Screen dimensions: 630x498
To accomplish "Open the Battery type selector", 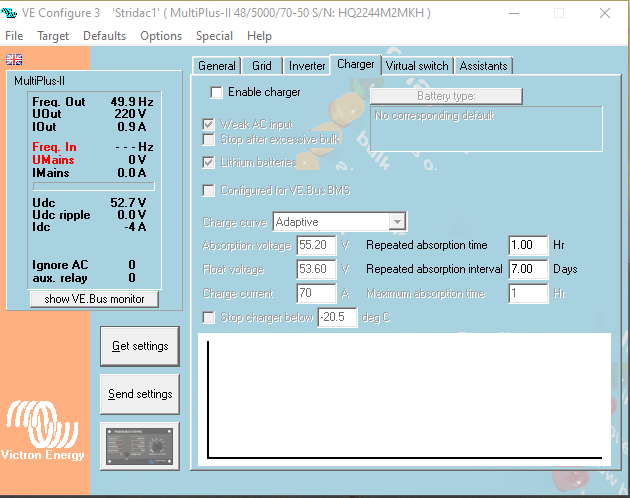I will (x=446, y=96).
